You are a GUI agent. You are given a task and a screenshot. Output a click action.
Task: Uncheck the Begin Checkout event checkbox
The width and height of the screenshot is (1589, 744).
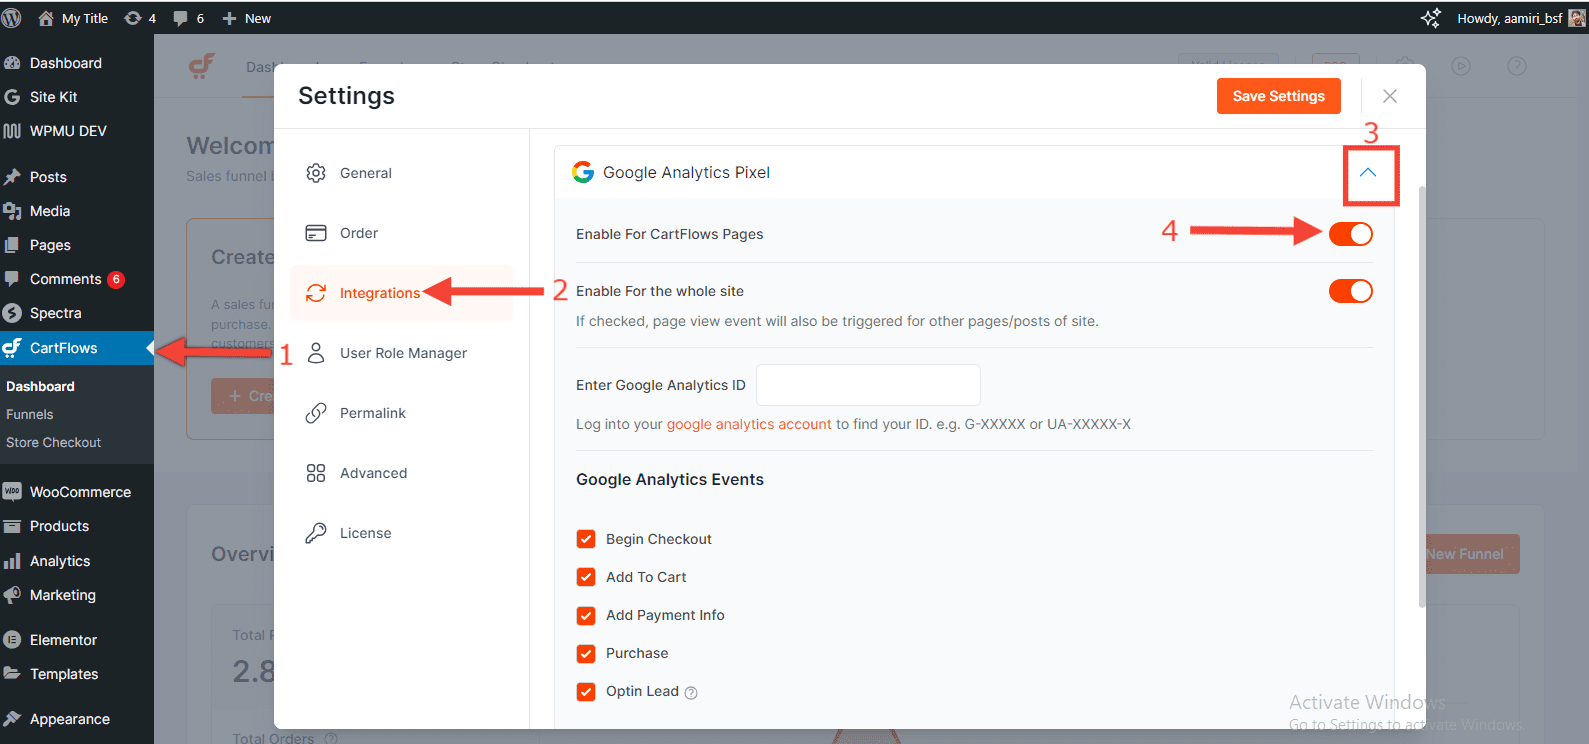[586, 539]
